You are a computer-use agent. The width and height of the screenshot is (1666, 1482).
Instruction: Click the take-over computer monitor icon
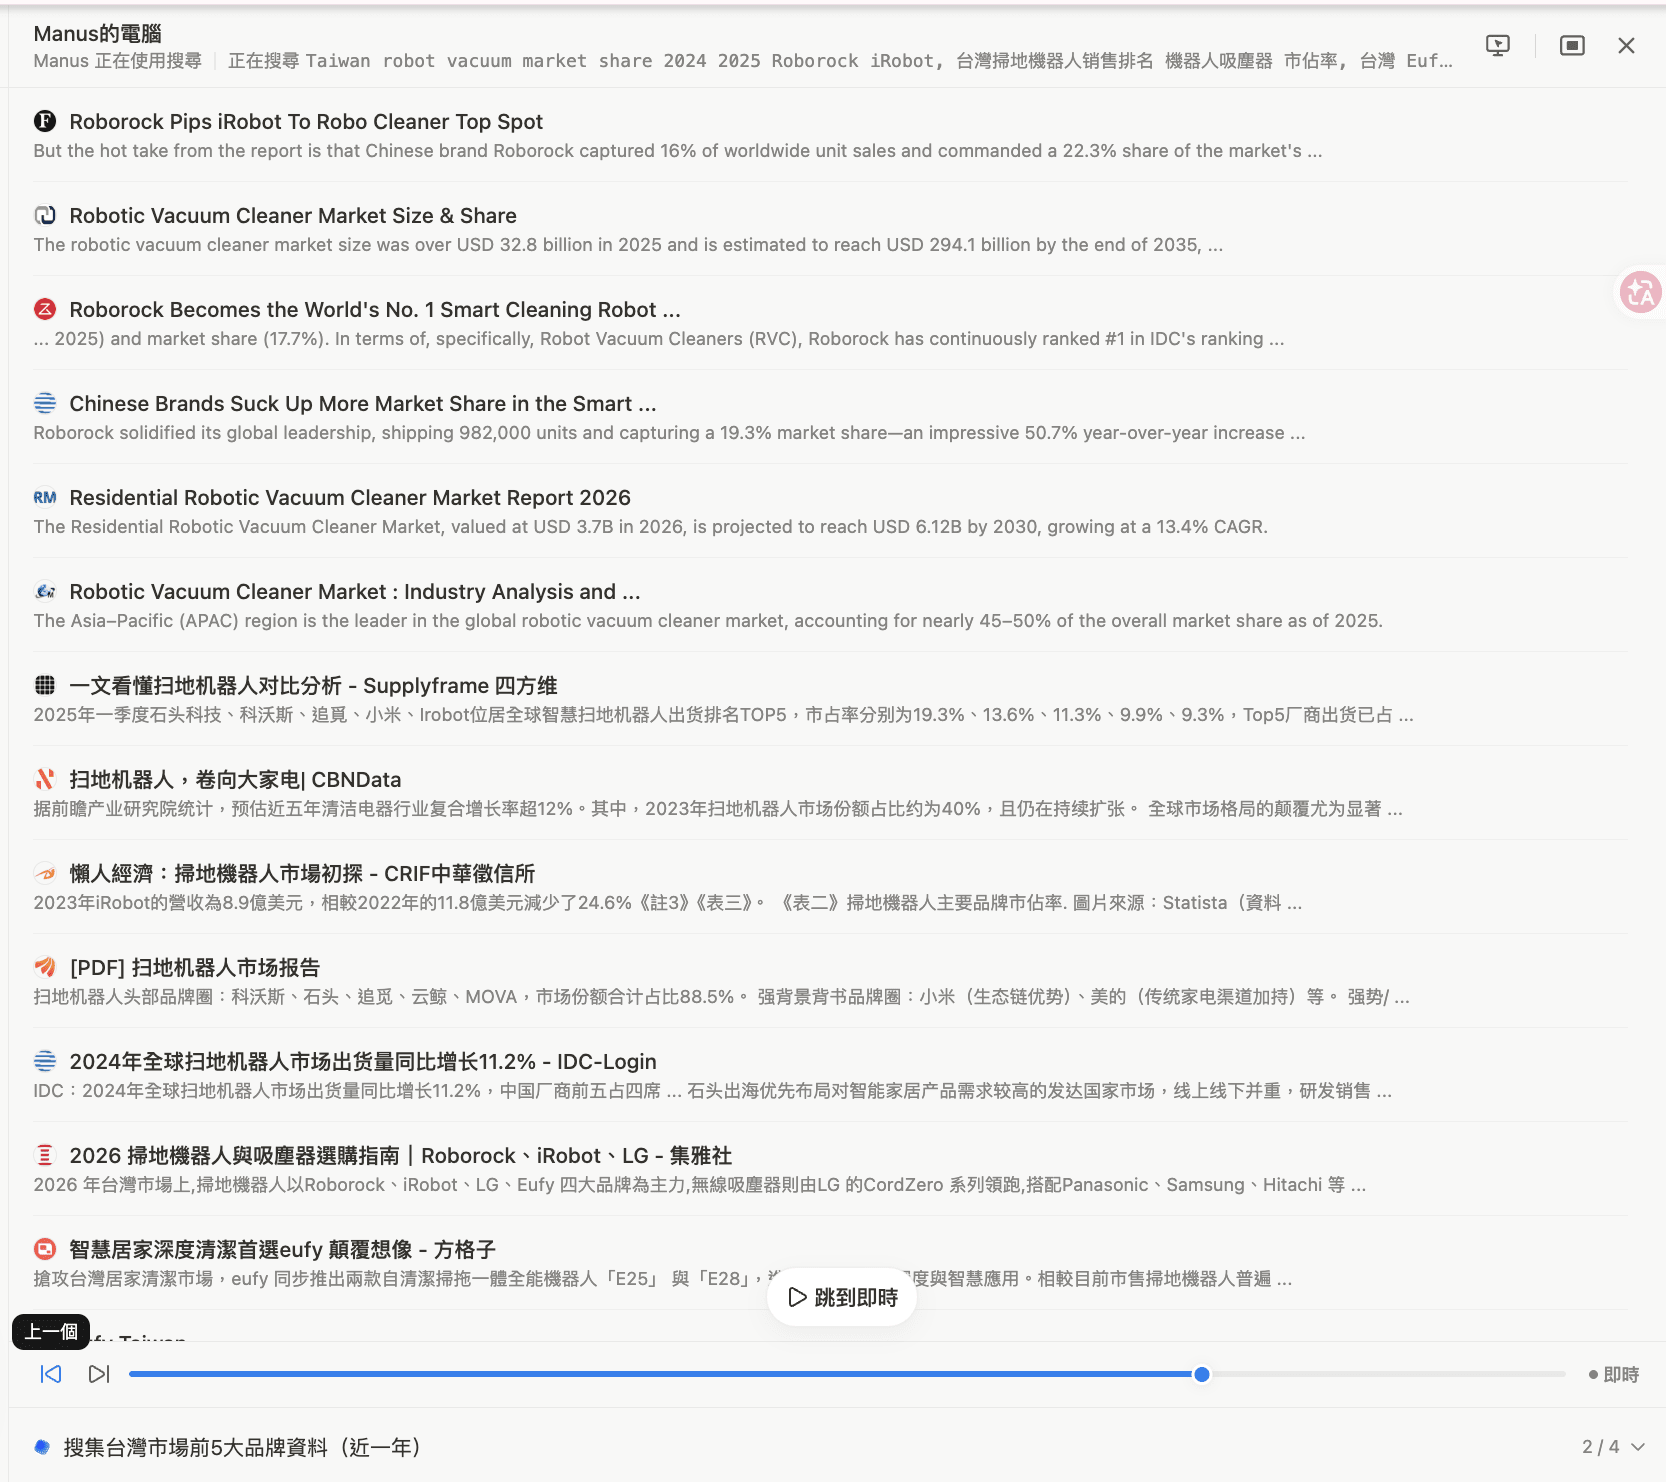1498,45
